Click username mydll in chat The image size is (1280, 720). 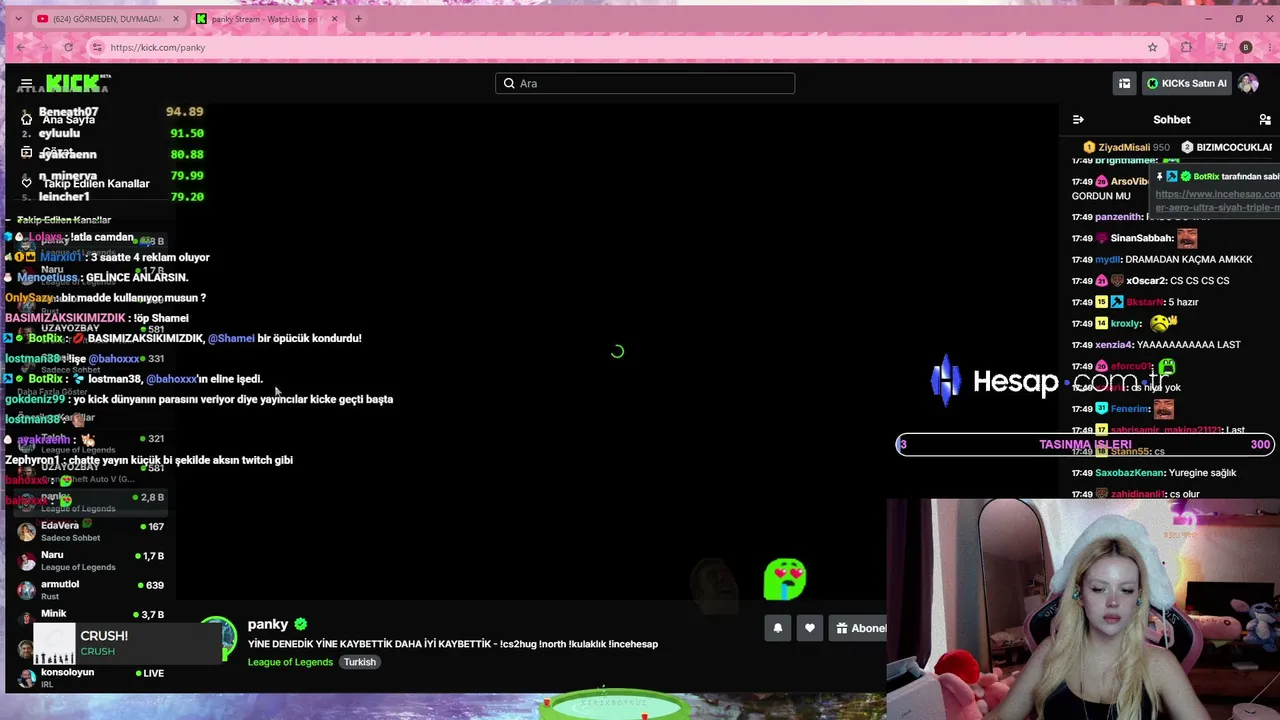[x=1108, y=260]
